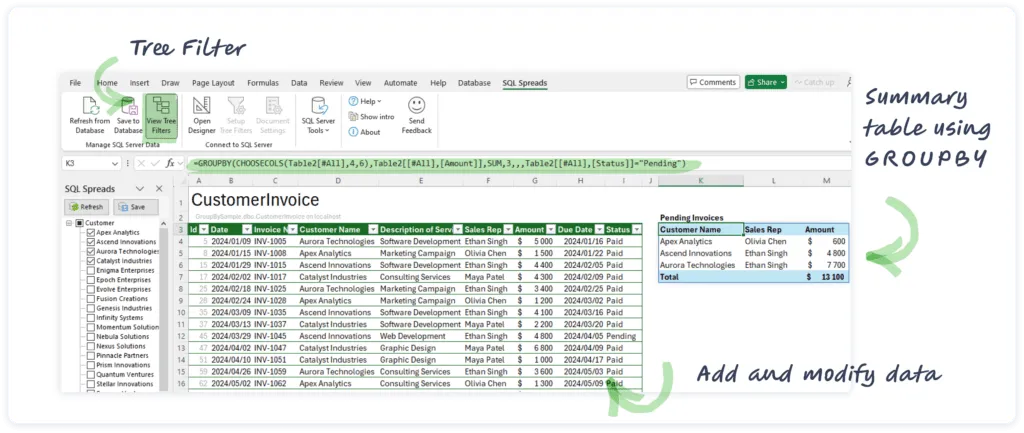
Task: Collapse the Customer tree node
Action: (69, 223)
